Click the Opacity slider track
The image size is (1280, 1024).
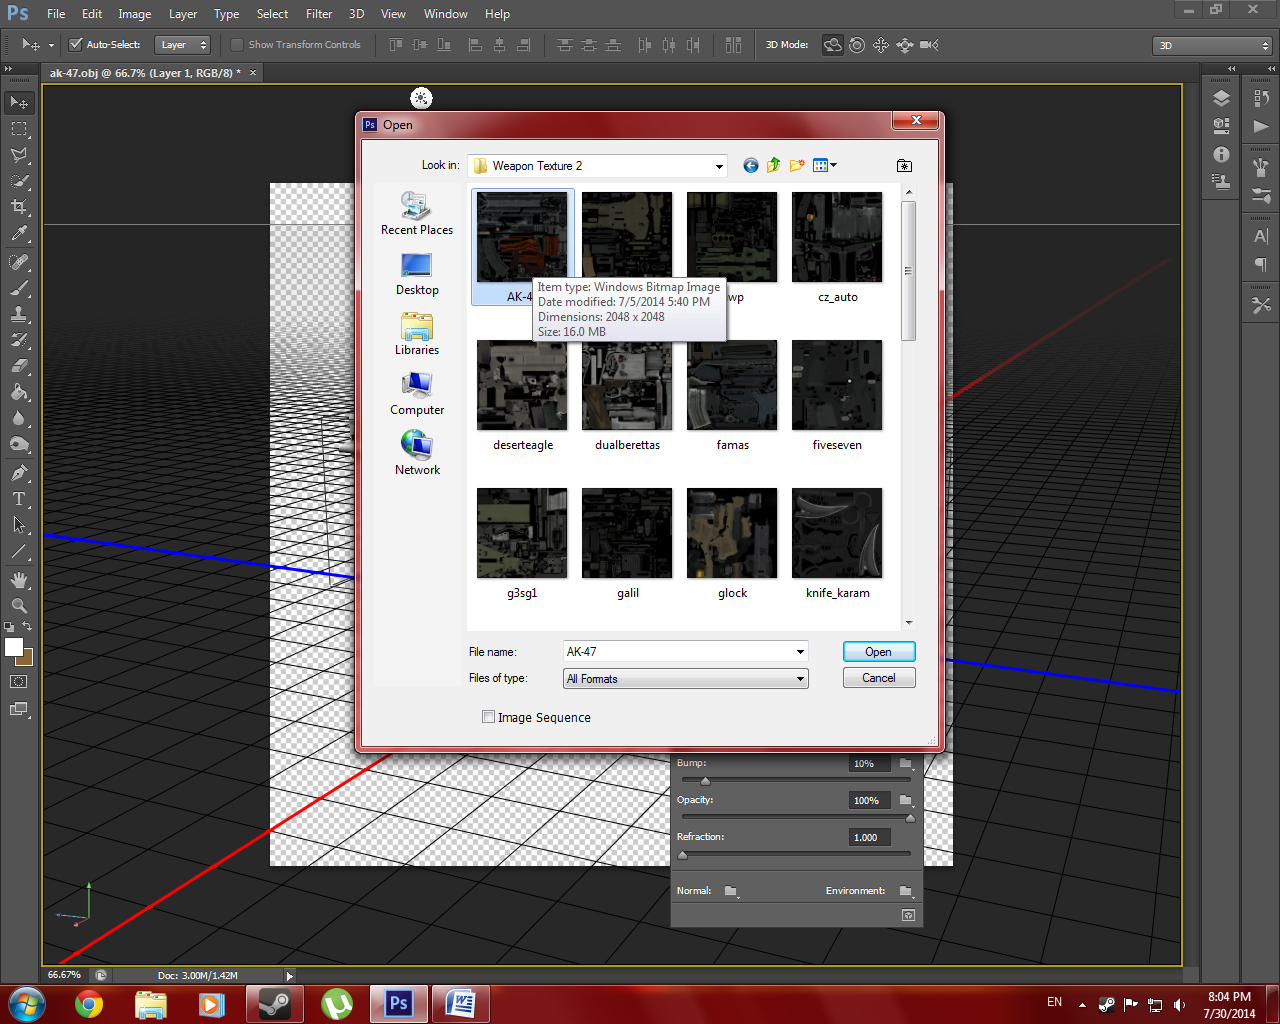(x=795, y=817)
